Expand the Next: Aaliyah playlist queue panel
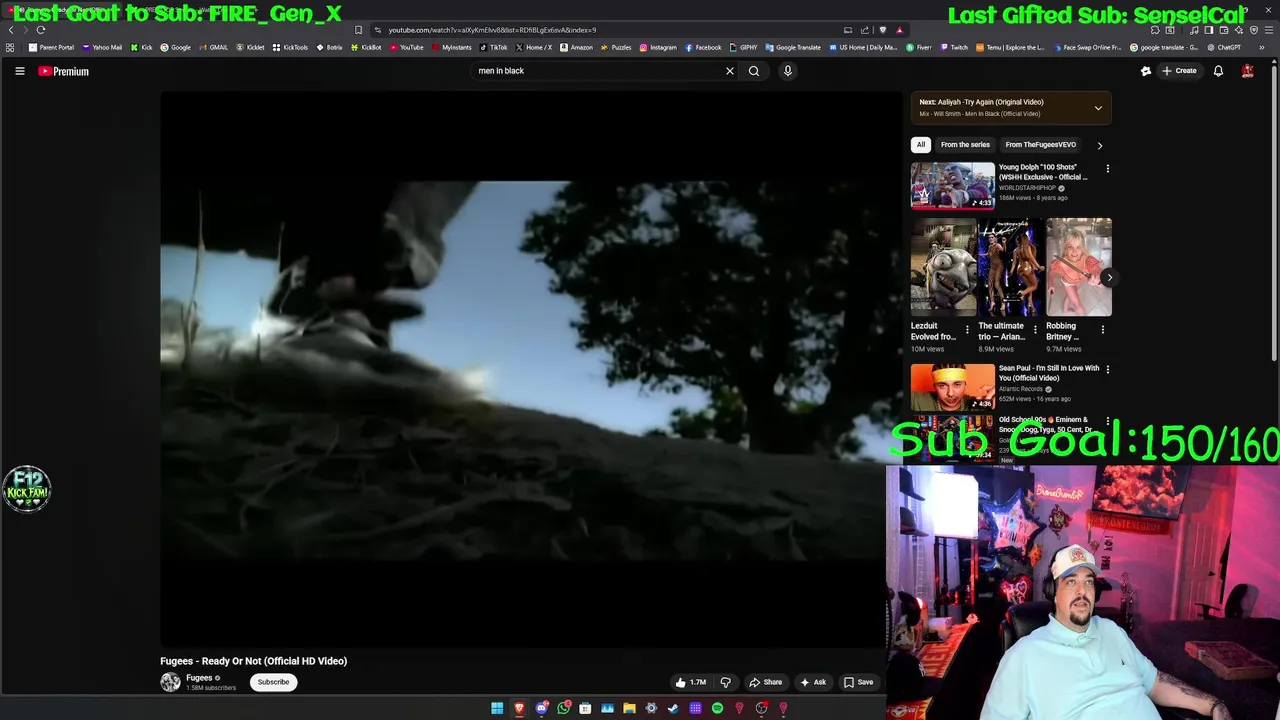Image resolution: width=1280 pixels, height=720 pixels. click(x=1098, y=108)
